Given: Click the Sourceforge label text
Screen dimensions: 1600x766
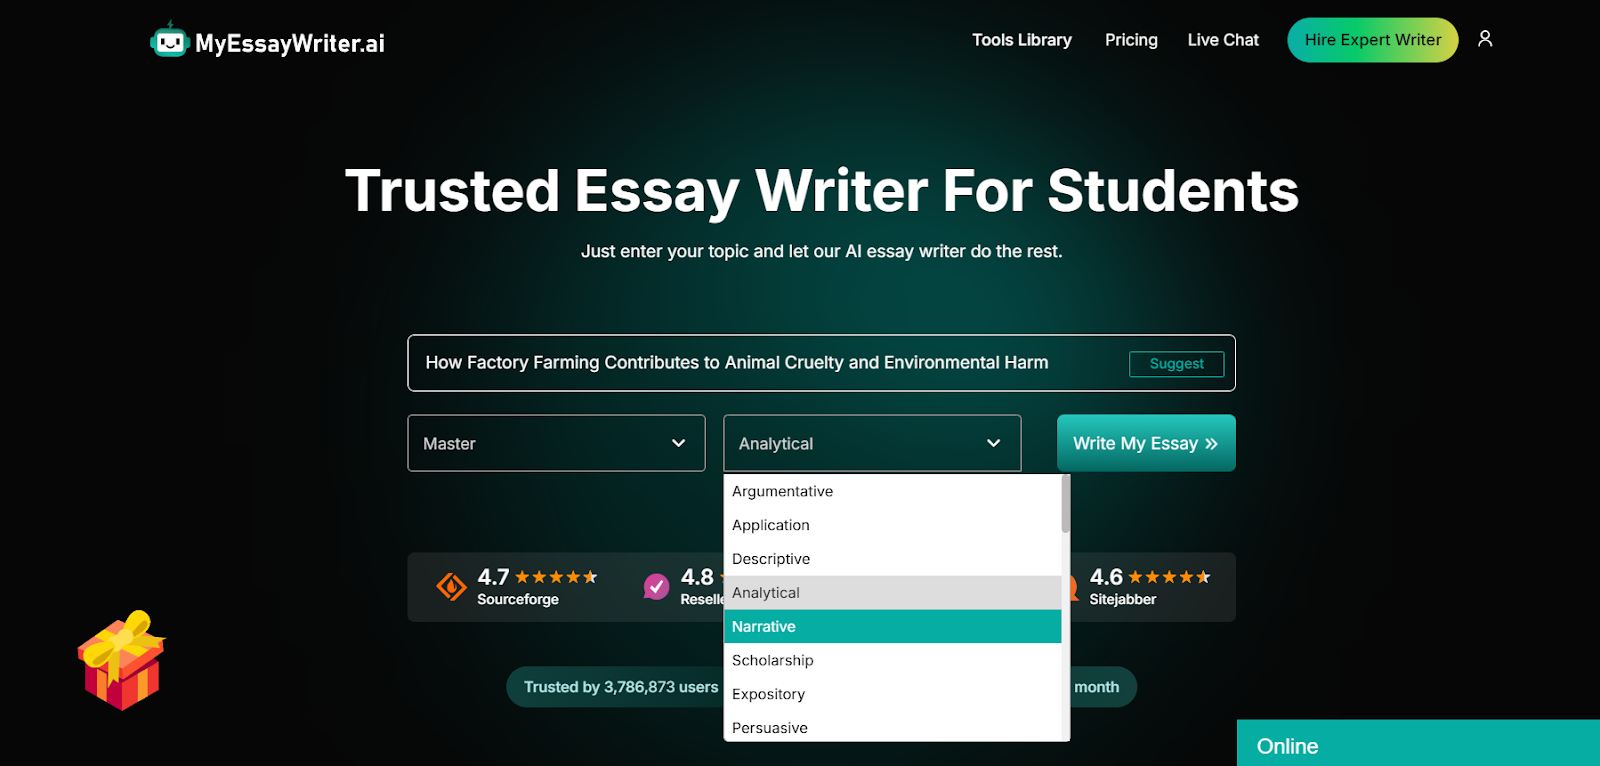Looking at the screenshot, I should coord(518,599).
